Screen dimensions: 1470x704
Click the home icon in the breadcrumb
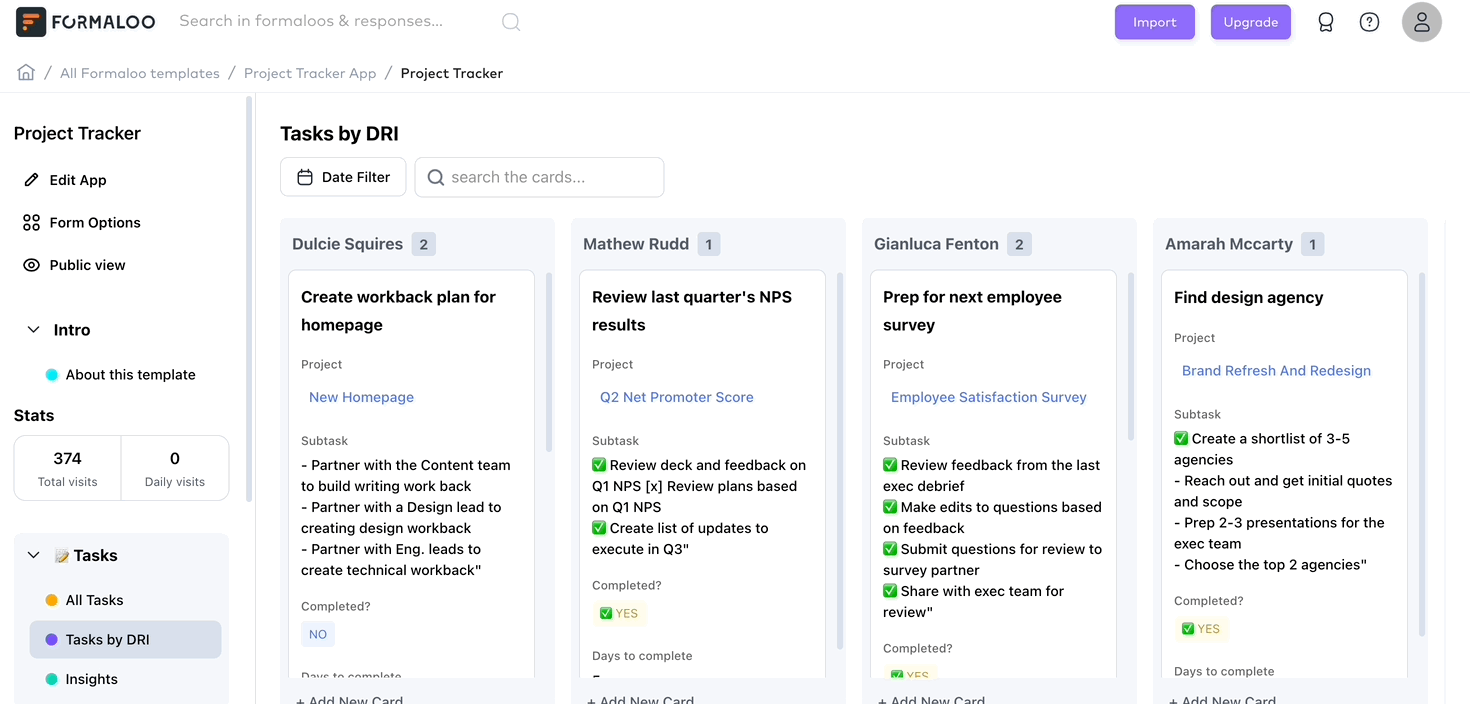[x=25, y=72]
